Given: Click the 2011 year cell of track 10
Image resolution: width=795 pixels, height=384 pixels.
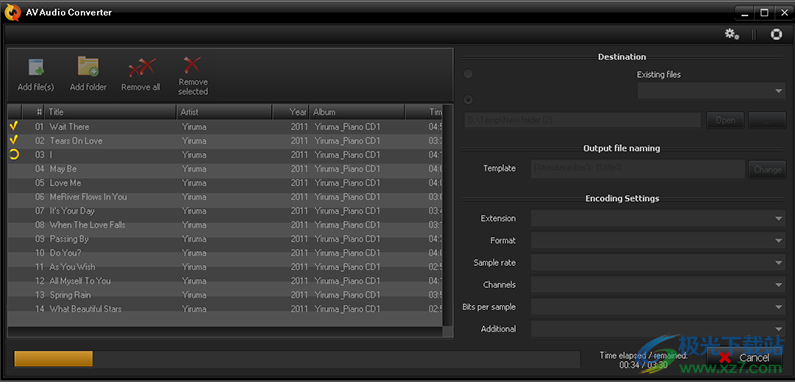Looking at the screenshot, I should click(x=299, y=253).
